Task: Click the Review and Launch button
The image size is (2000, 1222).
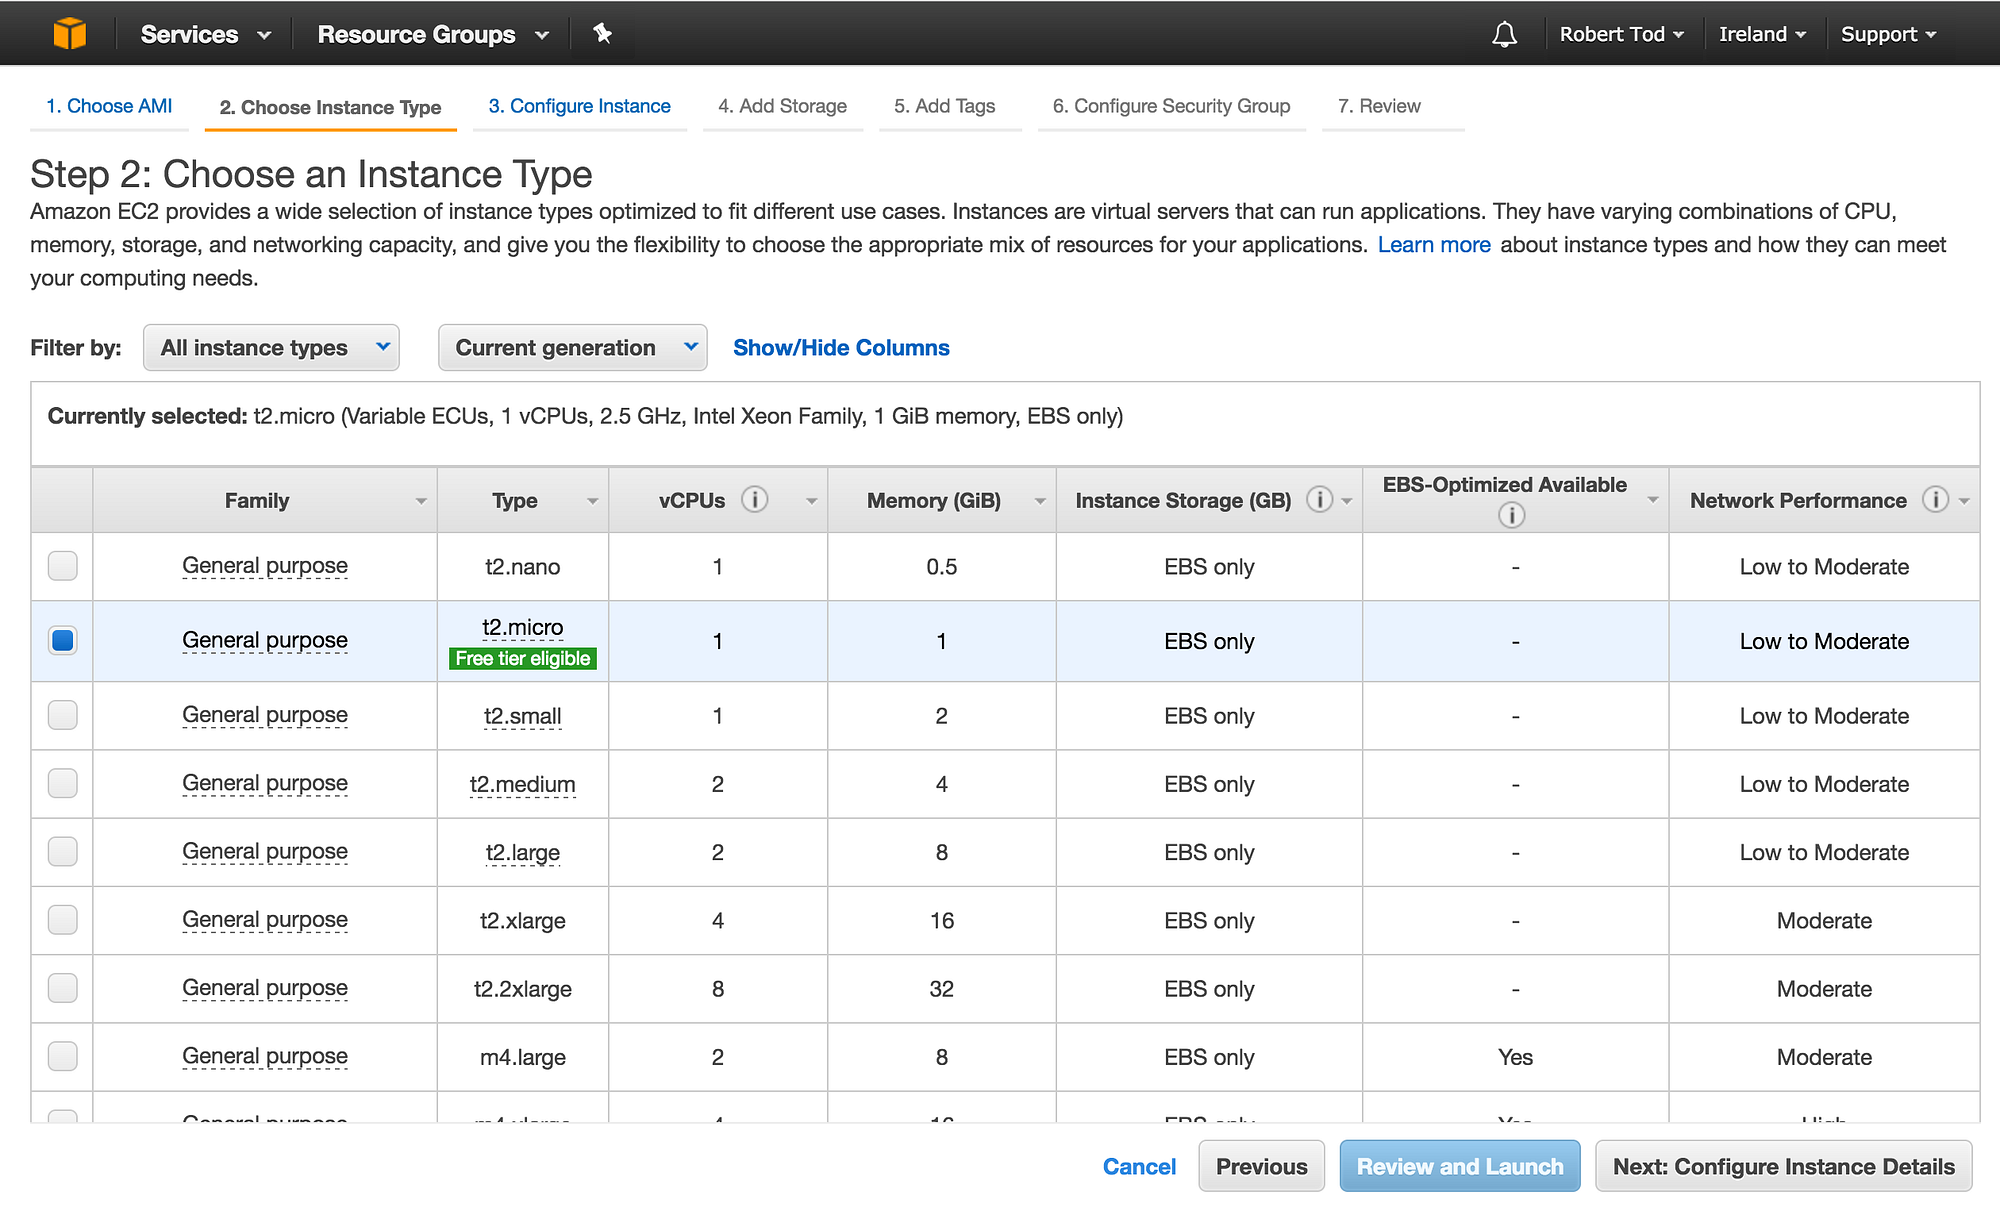Action: click(x=1459, y=1166)
